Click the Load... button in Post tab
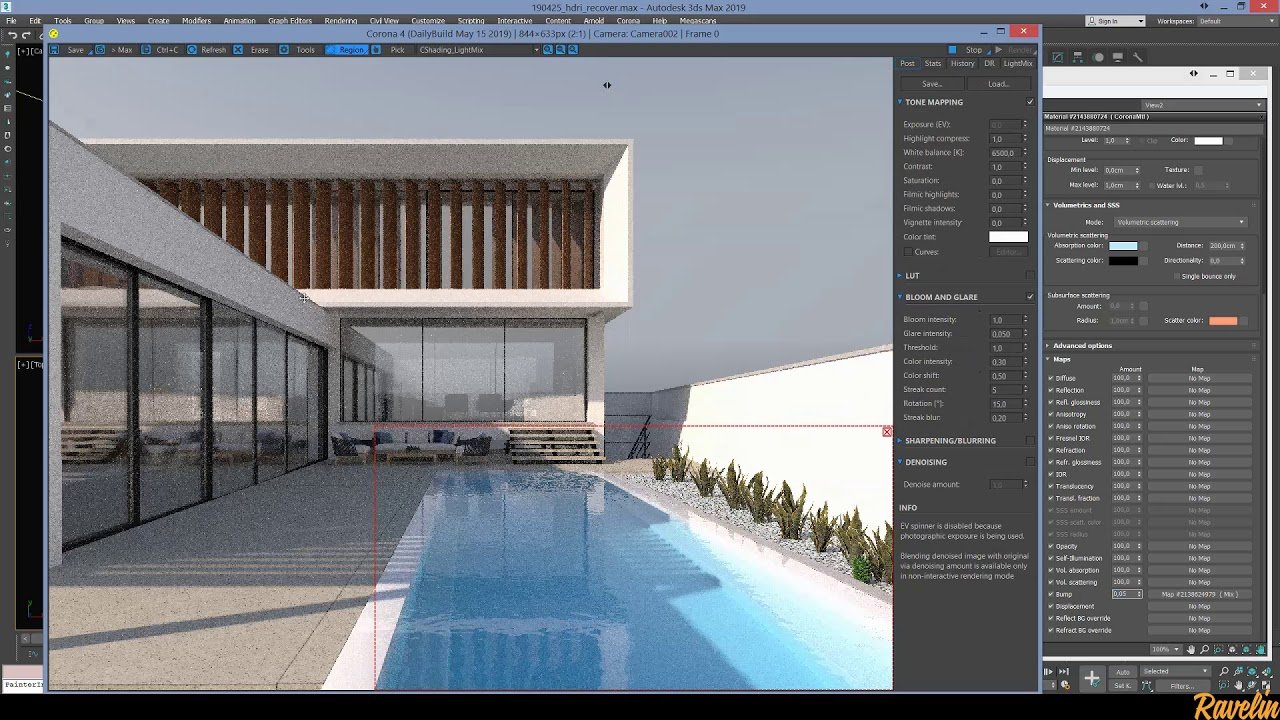Image resolution: width=1280 pixels, height=720 pixels. point(998,84)
